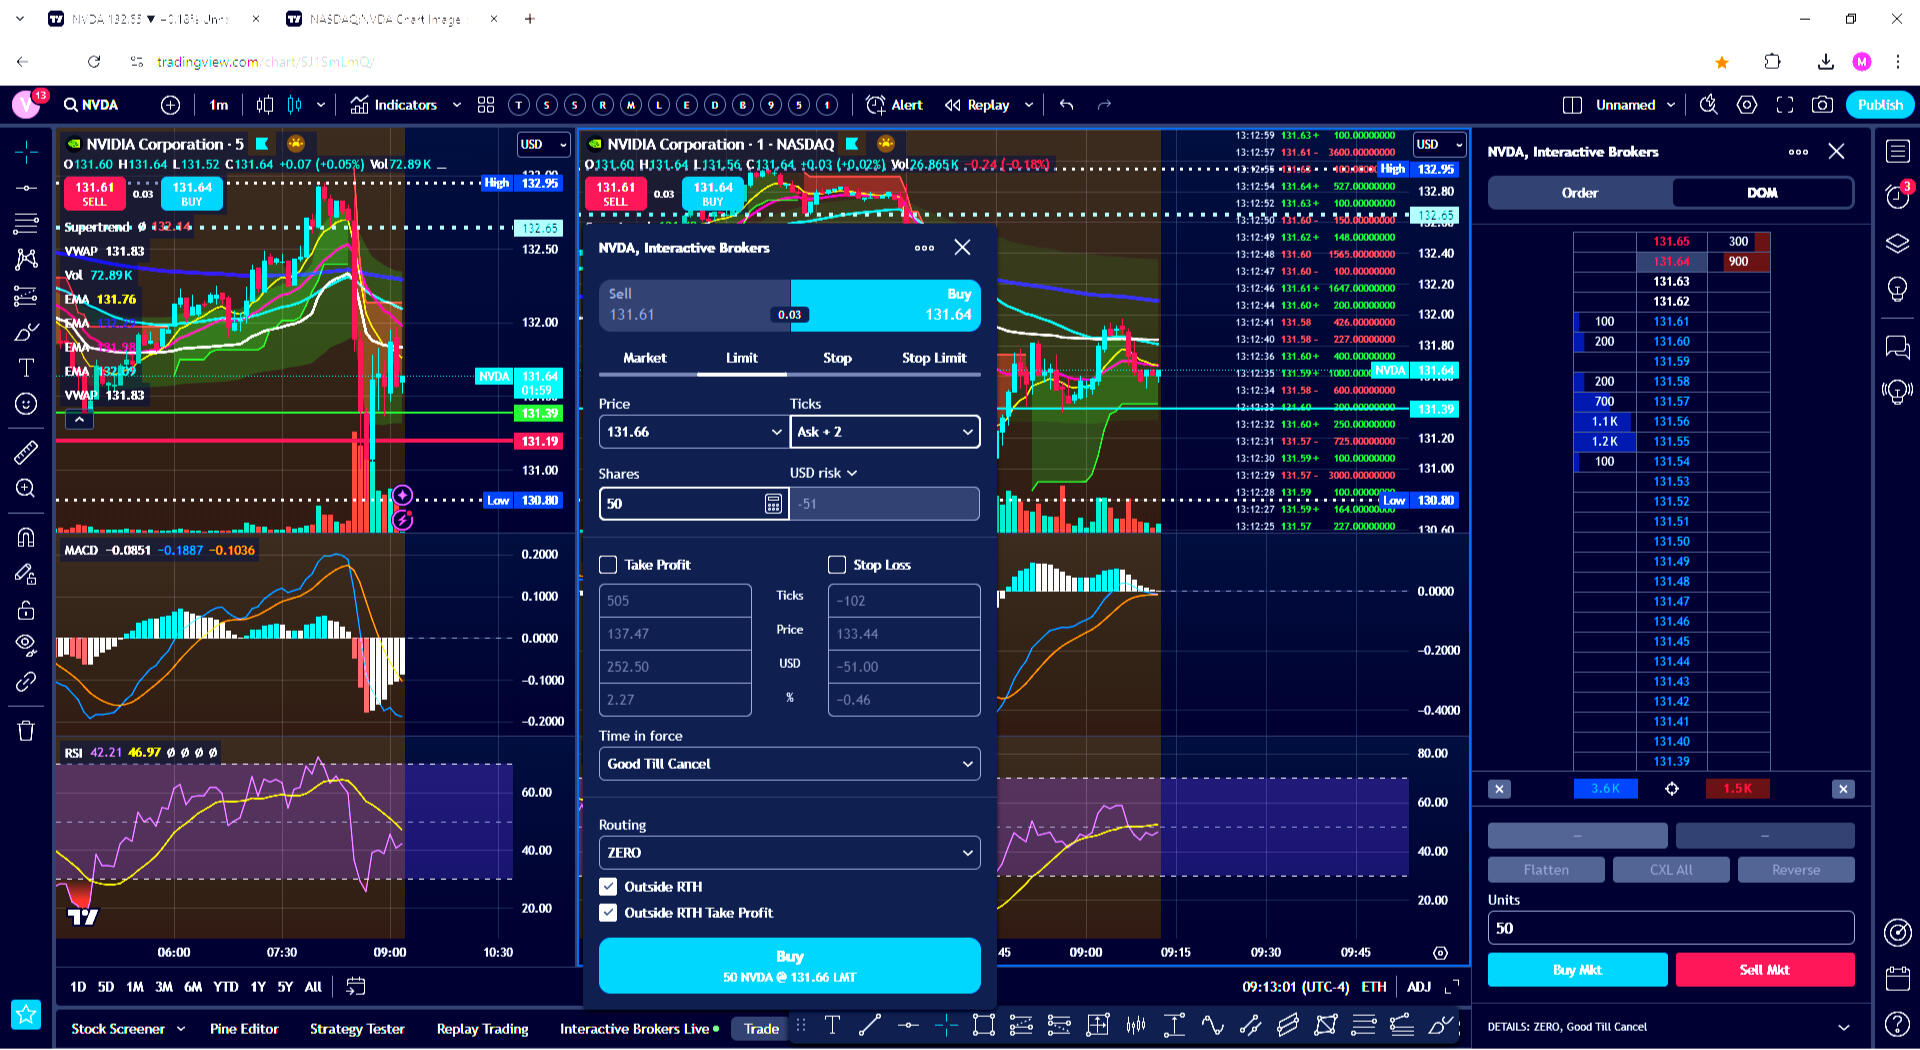Click the Buy 50 NVDA limit button
Viewport: 1920px width, 1050px height.
789,966
